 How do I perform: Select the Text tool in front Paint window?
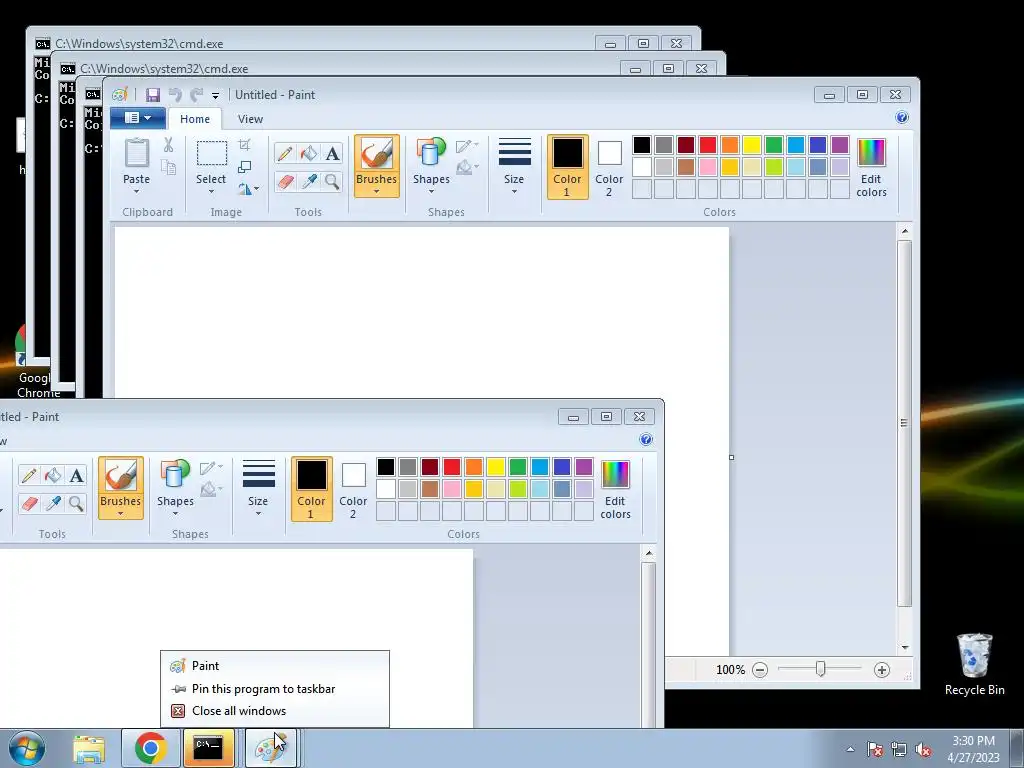pos(76,475)
